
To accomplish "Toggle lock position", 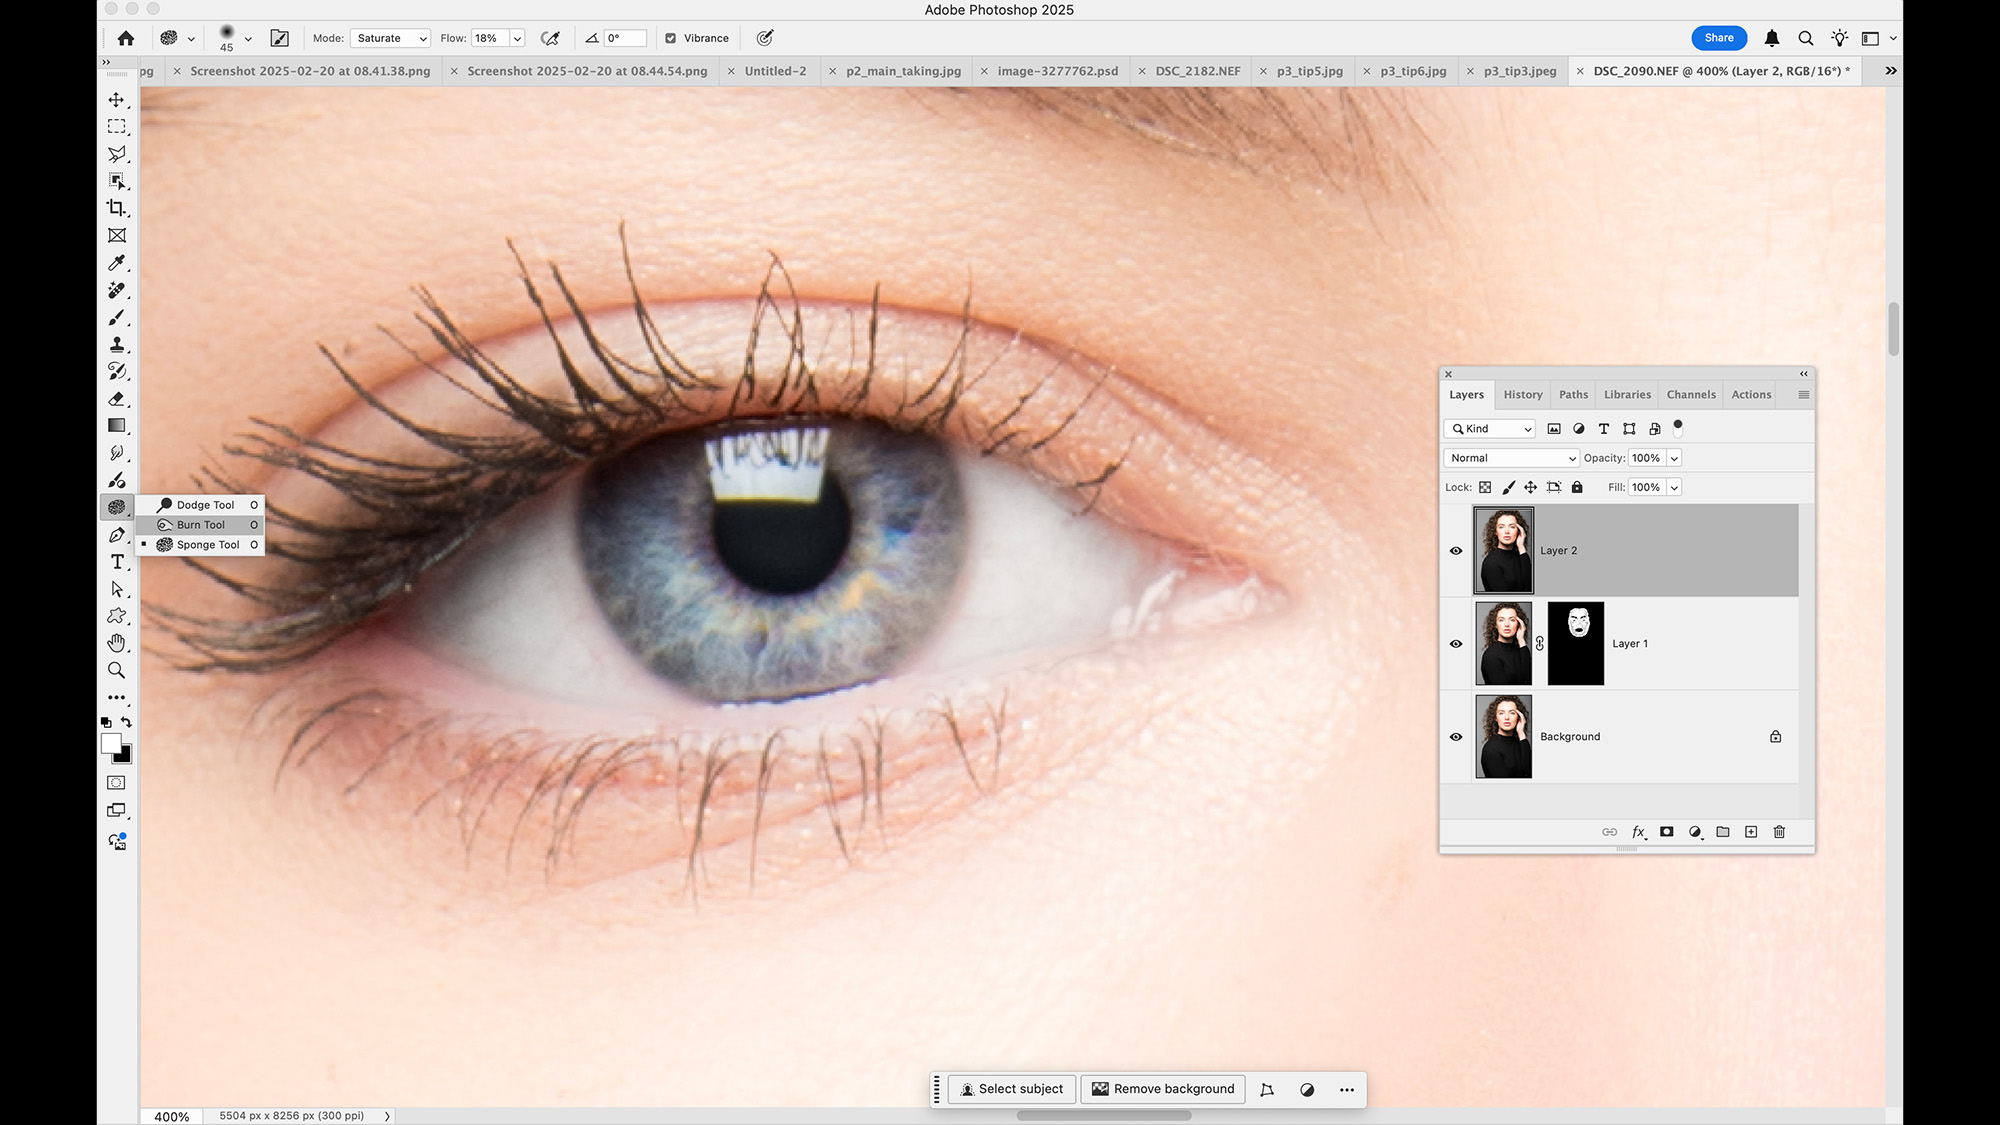I will tap(1531, 487).
